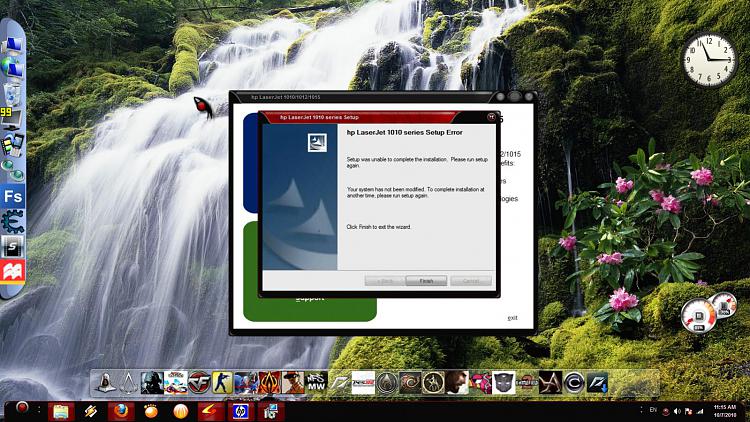
Task: Open the green network connections icon in left dock
Action: pos(12,170)
